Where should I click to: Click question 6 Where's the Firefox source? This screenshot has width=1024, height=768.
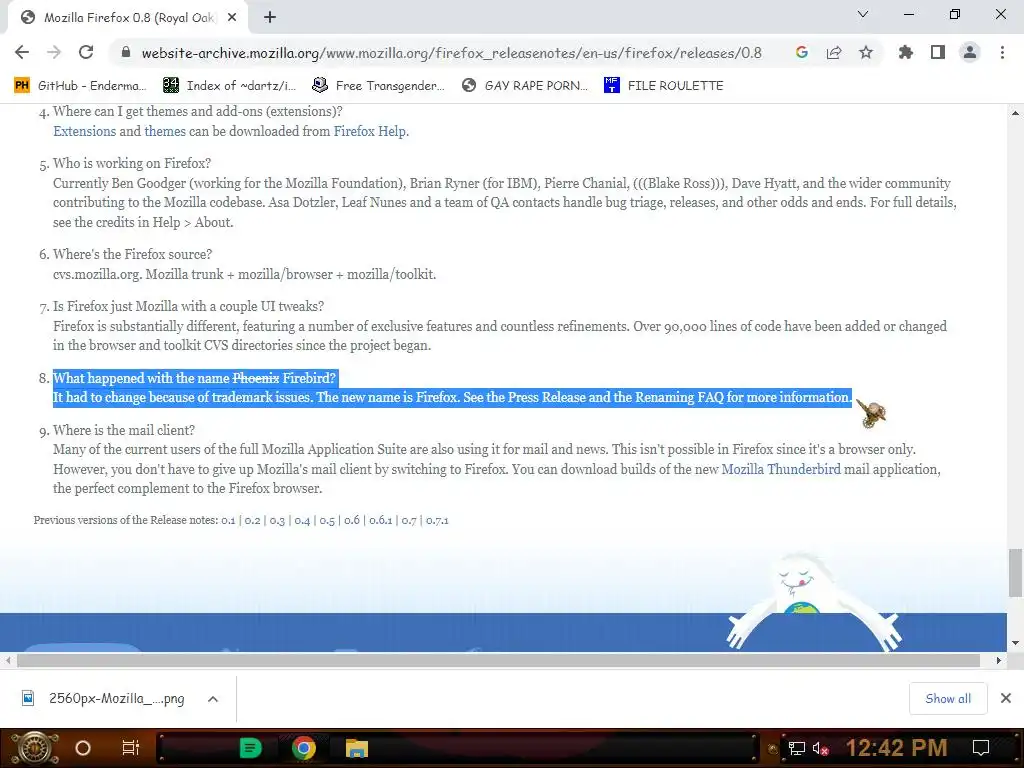[x=133, y=254]
